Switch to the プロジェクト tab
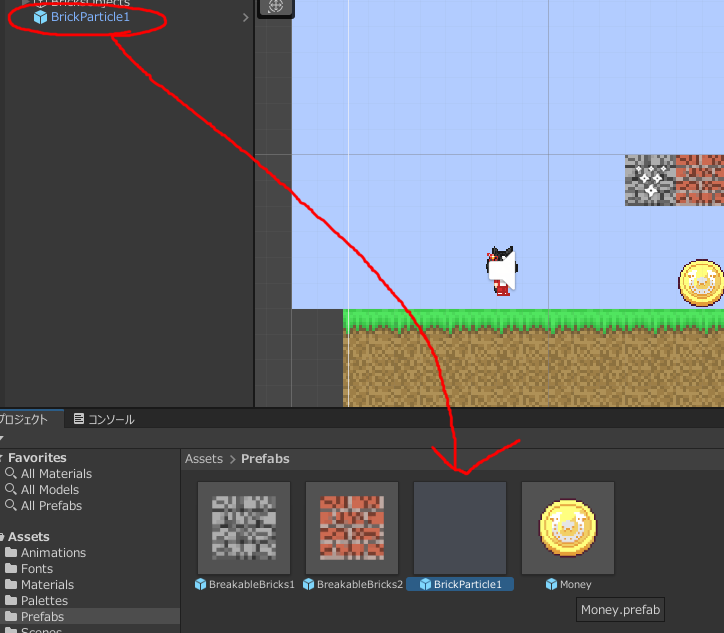 24,419
